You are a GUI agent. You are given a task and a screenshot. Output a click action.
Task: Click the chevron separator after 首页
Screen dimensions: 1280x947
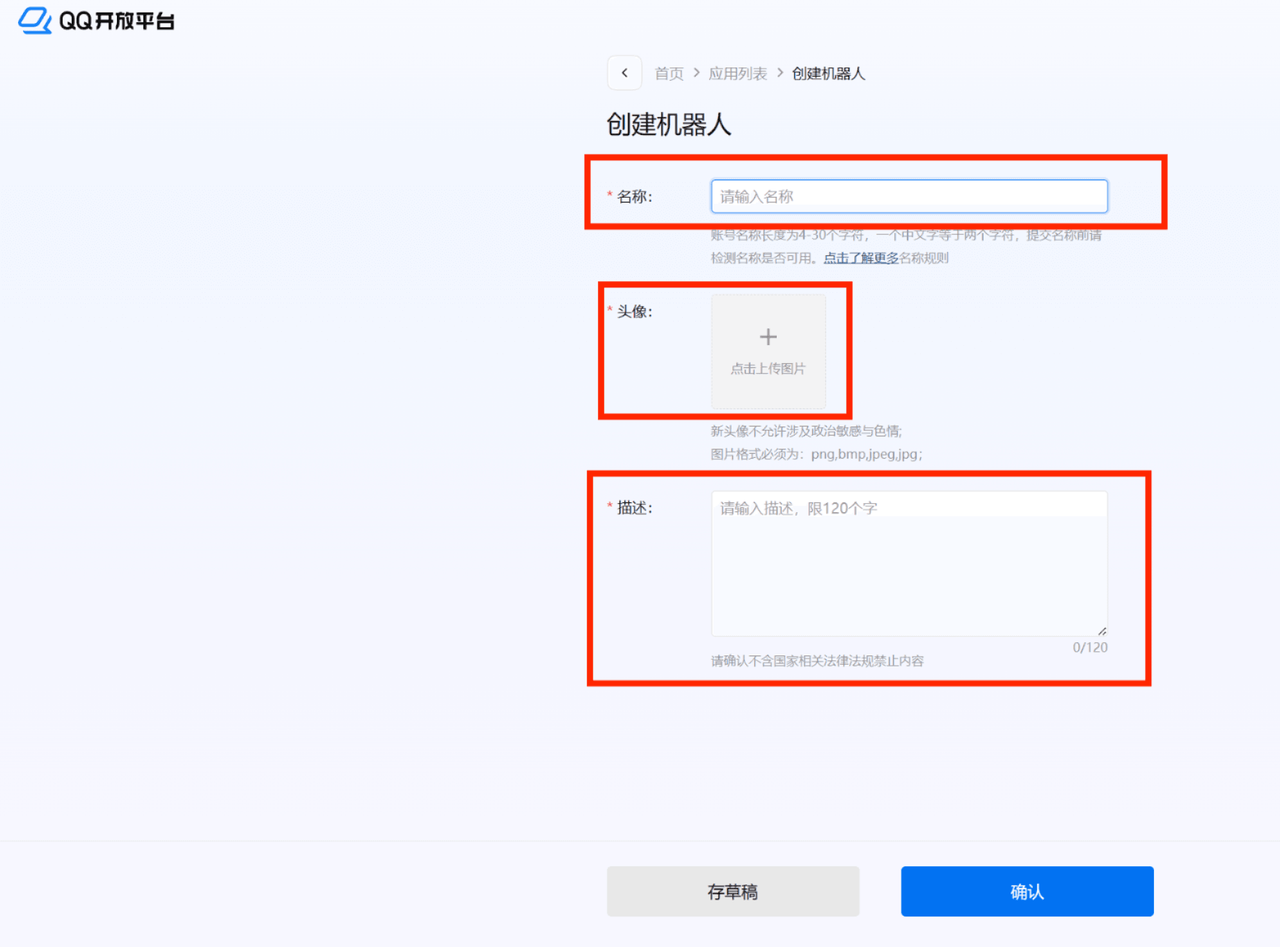pos(697,74)
